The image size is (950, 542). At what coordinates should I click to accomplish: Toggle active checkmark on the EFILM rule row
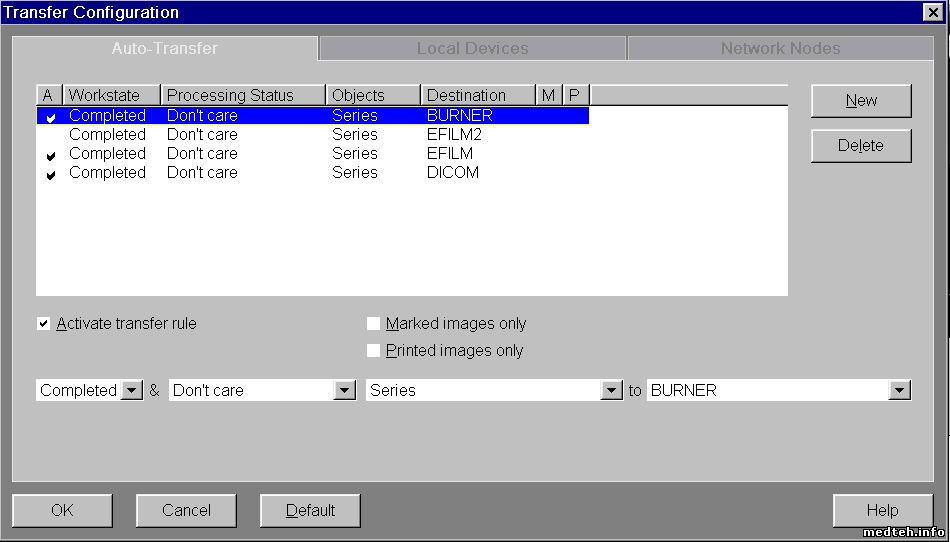pyautogui.click(x=50, y=155)
